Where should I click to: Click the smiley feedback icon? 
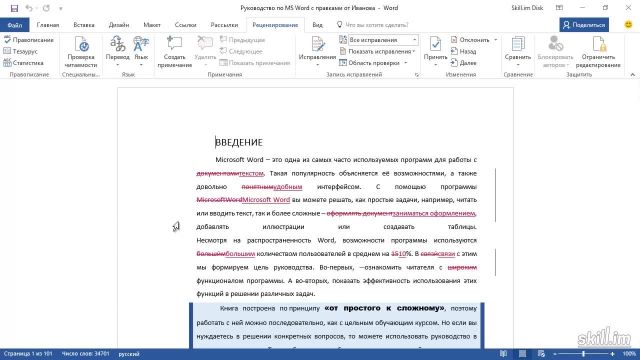[628, 24]
